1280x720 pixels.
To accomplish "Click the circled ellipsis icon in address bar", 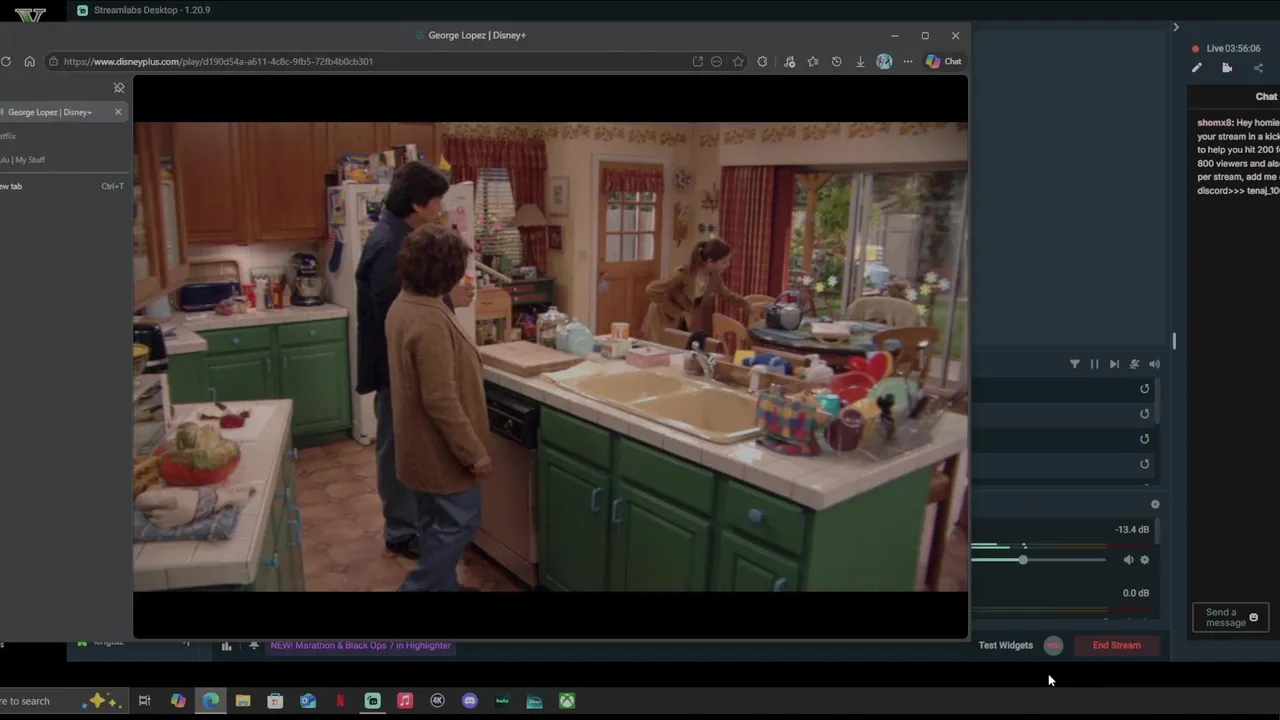I will pos(716,61).
